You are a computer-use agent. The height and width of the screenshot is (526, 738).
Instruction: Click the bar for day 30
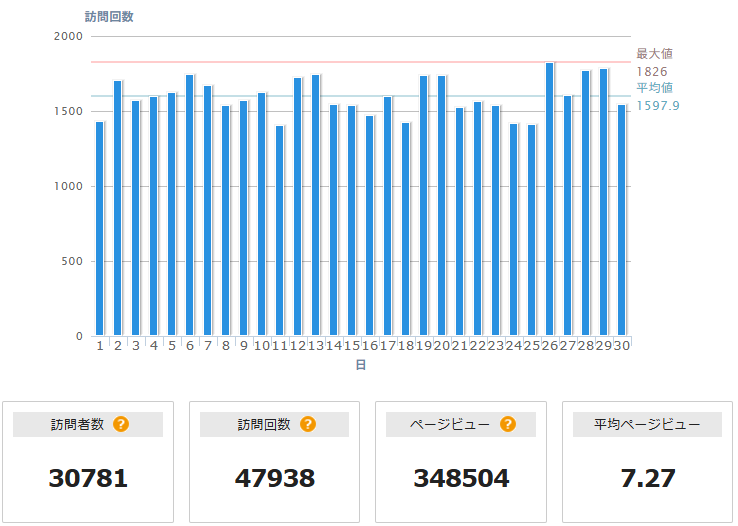point(621,220)
